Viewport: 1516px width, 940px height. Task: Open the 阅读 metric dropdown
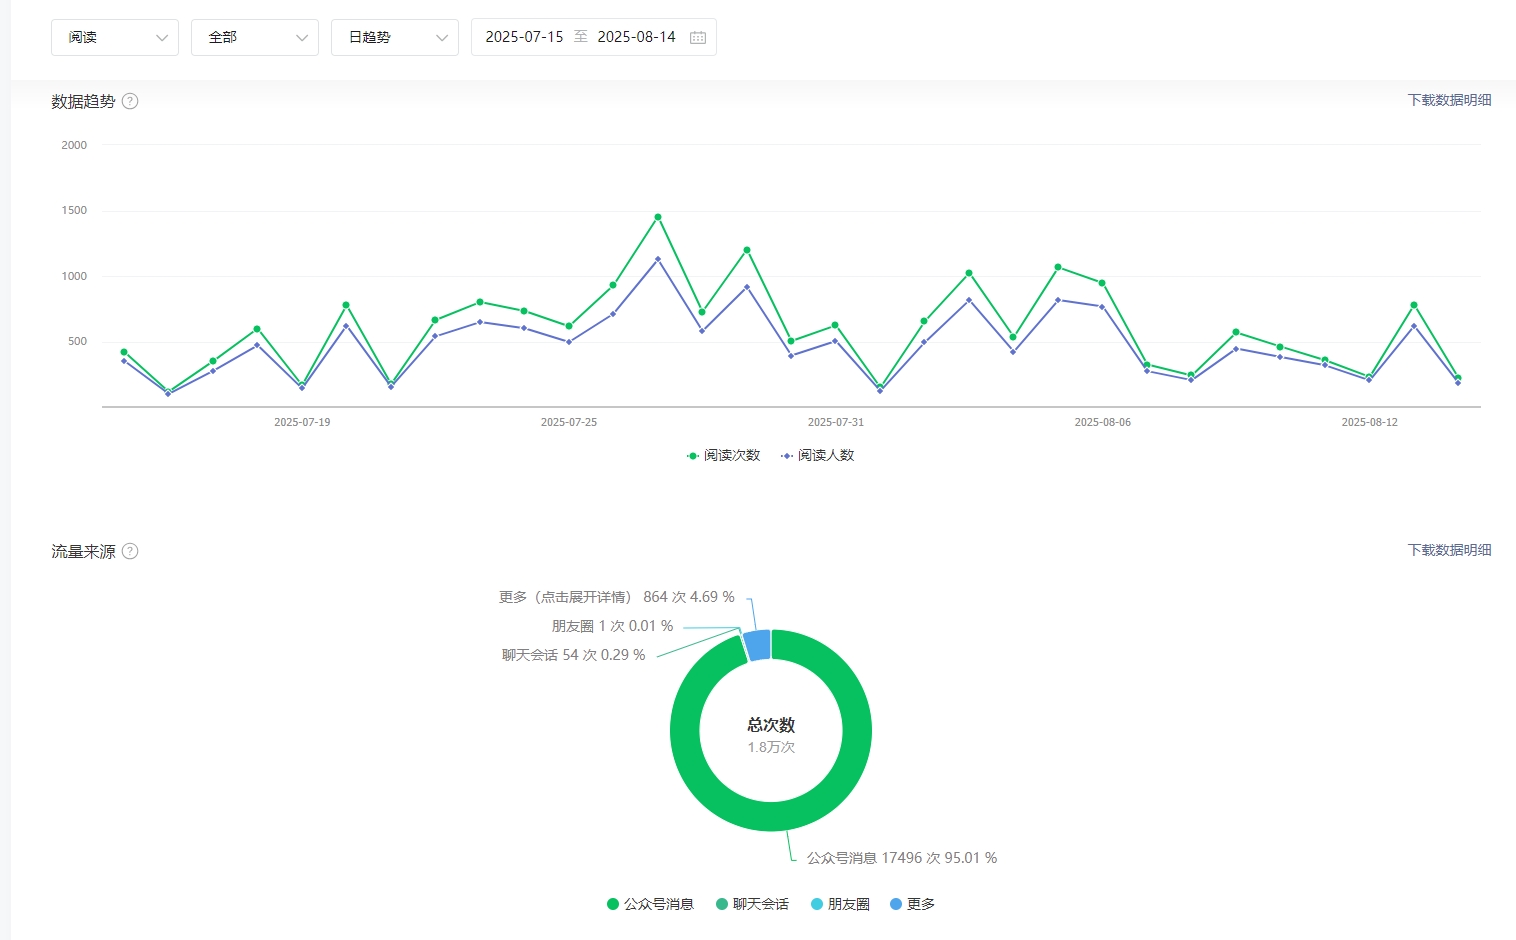click(x=115, y=37)
